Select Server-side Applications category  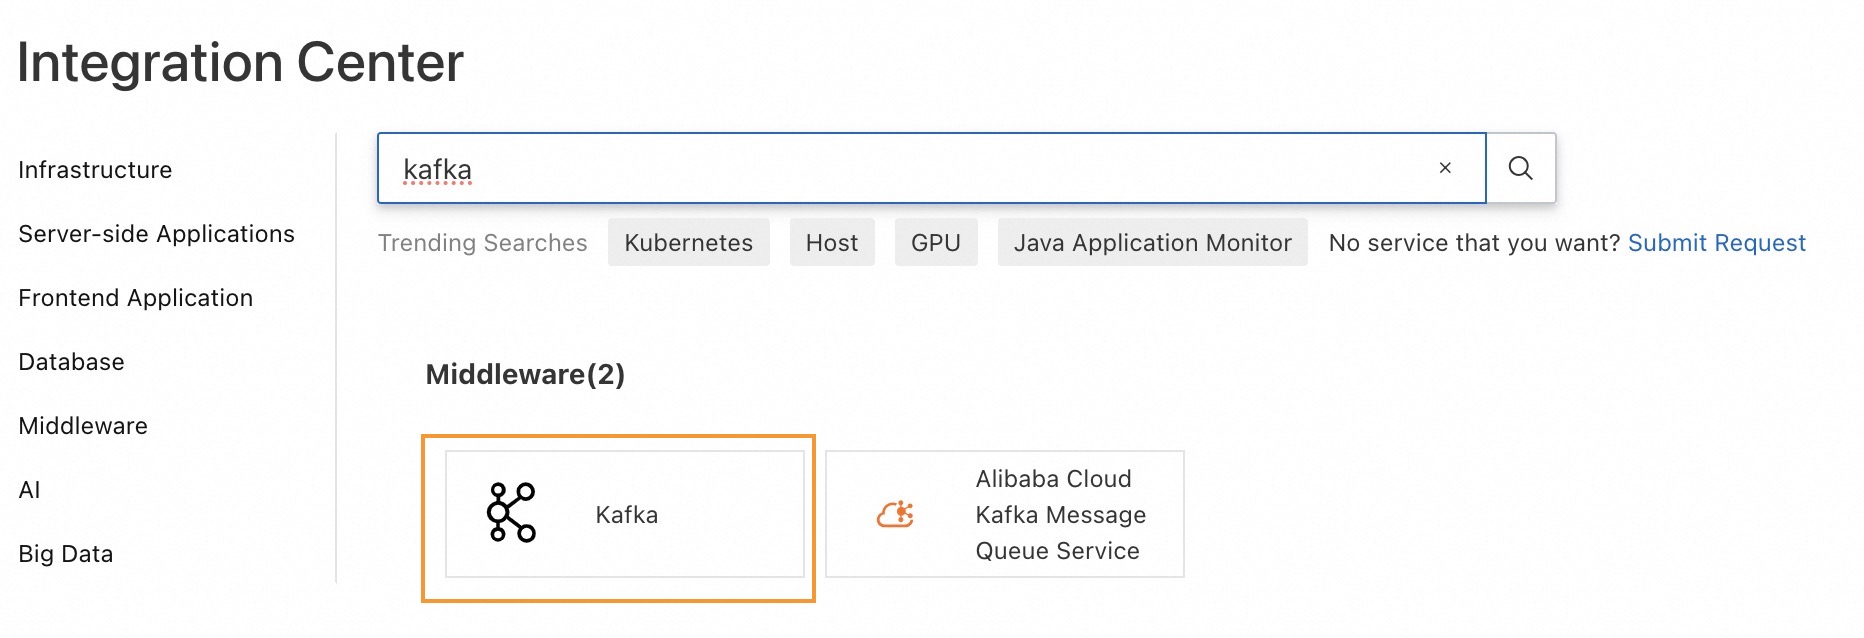point(156,234)
